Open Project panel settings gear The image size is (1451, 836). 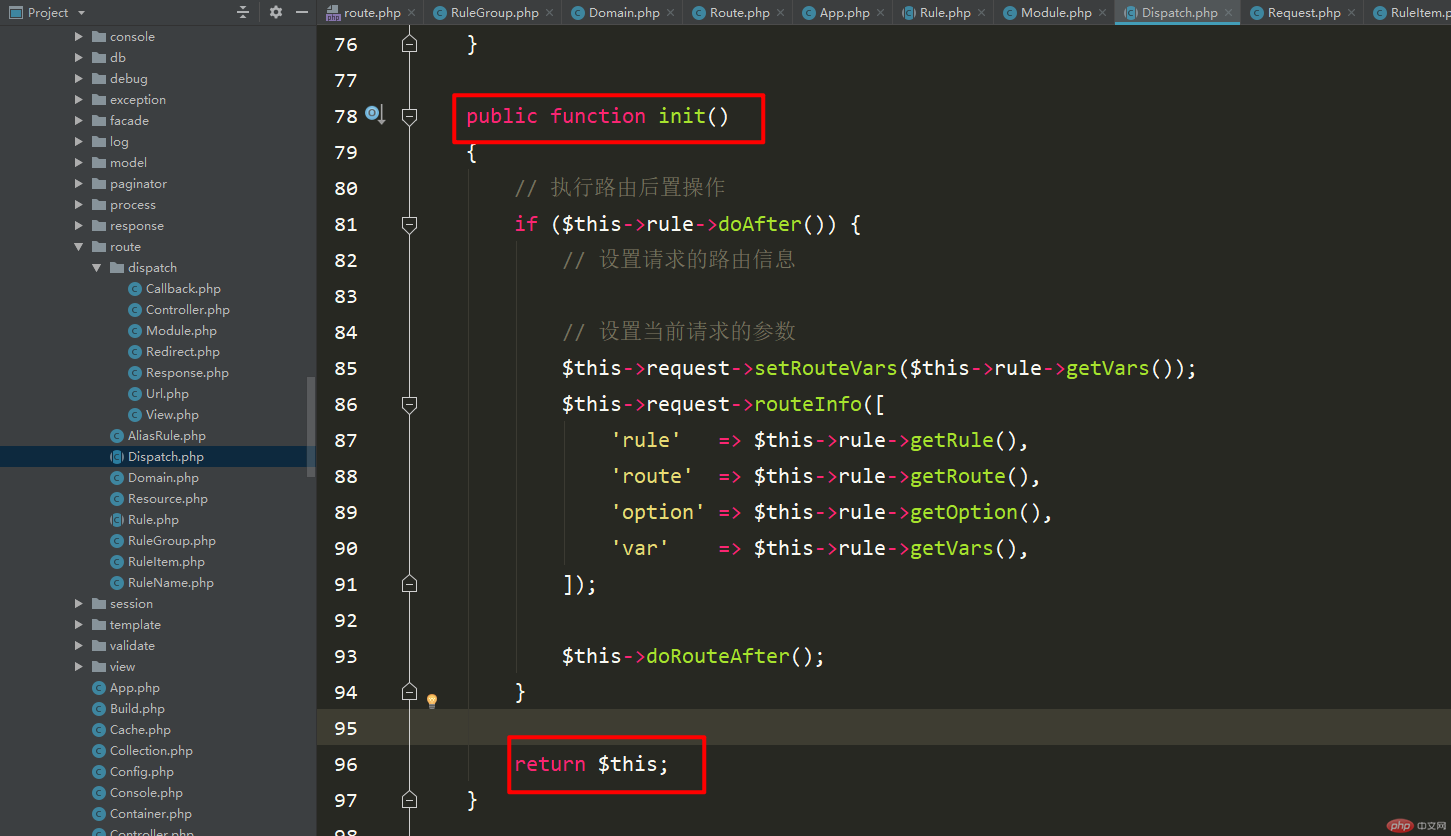tap(276, 12)
